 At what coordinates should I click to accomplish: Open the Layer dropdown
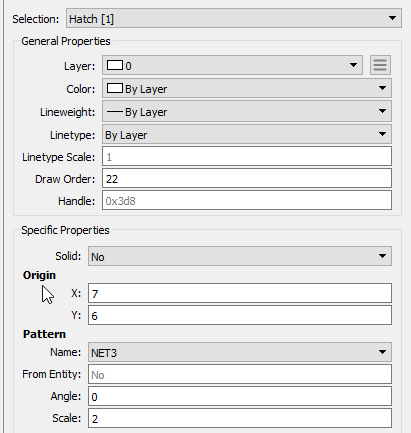click(x=232, y=65)
